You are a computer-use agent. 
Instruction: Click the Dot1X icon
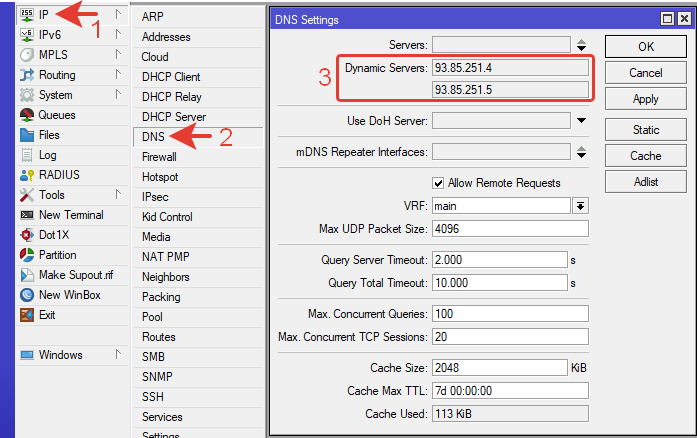click(x=27, y=235)
